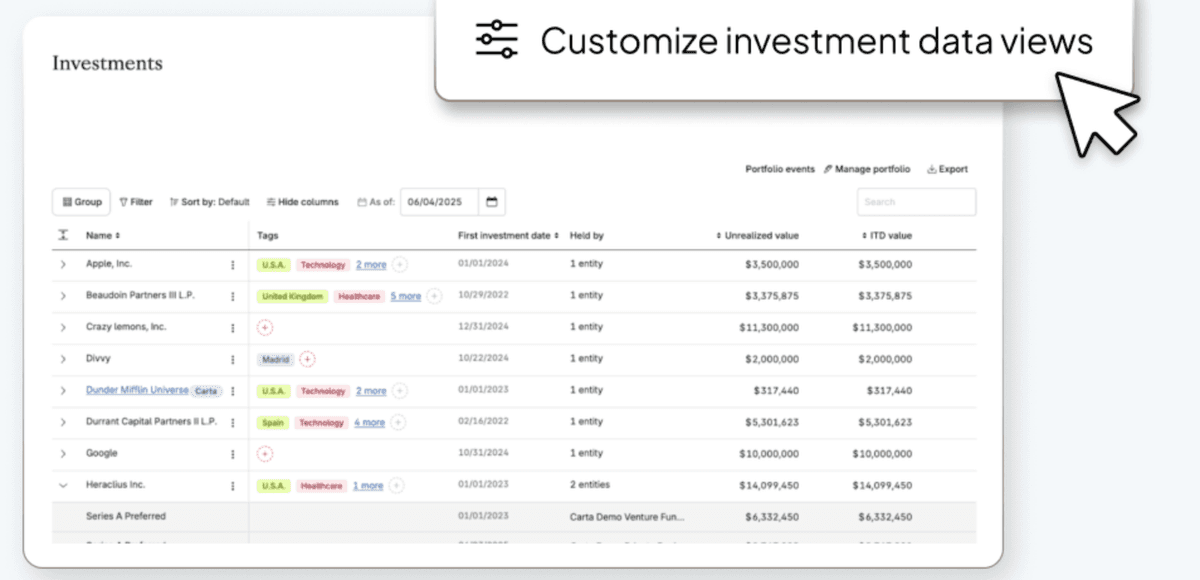Screen dimensions: 1200x580
Task: Collapse the Heraclius Inc. row
Action: [x=63, y=486]
